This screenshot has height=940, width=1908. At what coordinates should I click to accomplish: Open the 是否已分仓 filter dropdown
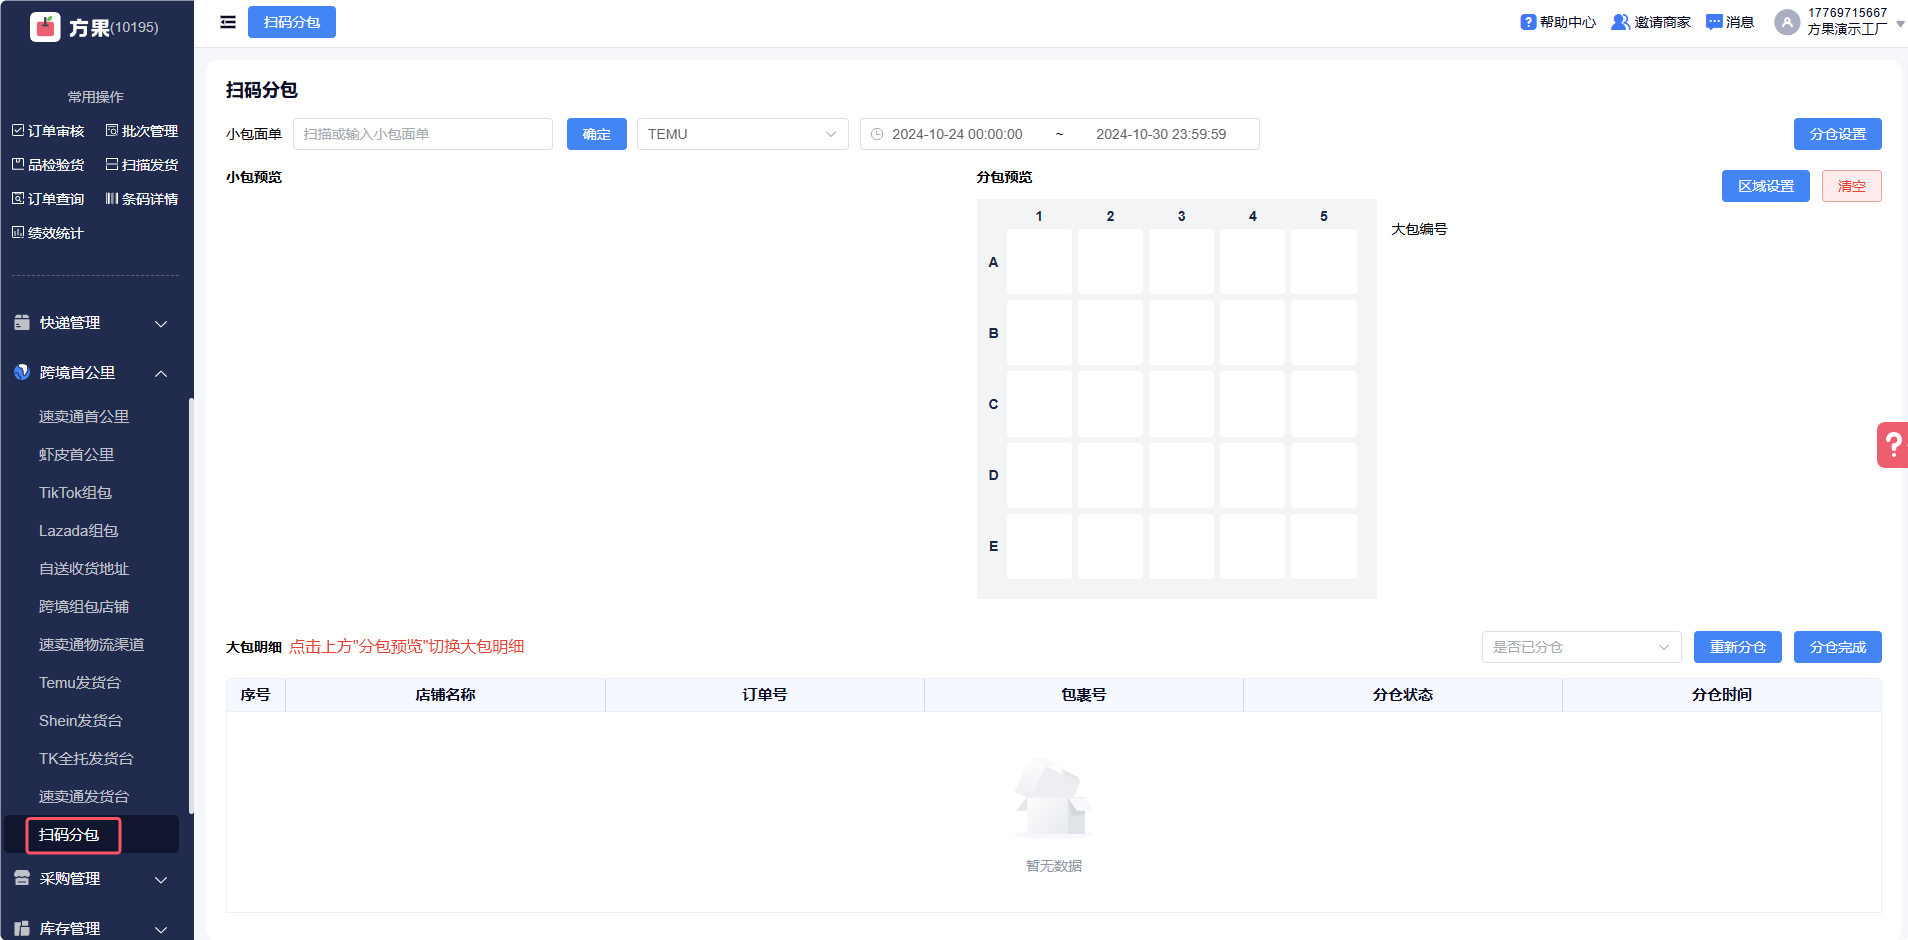pyautogui.click(x=1580, y=647)
